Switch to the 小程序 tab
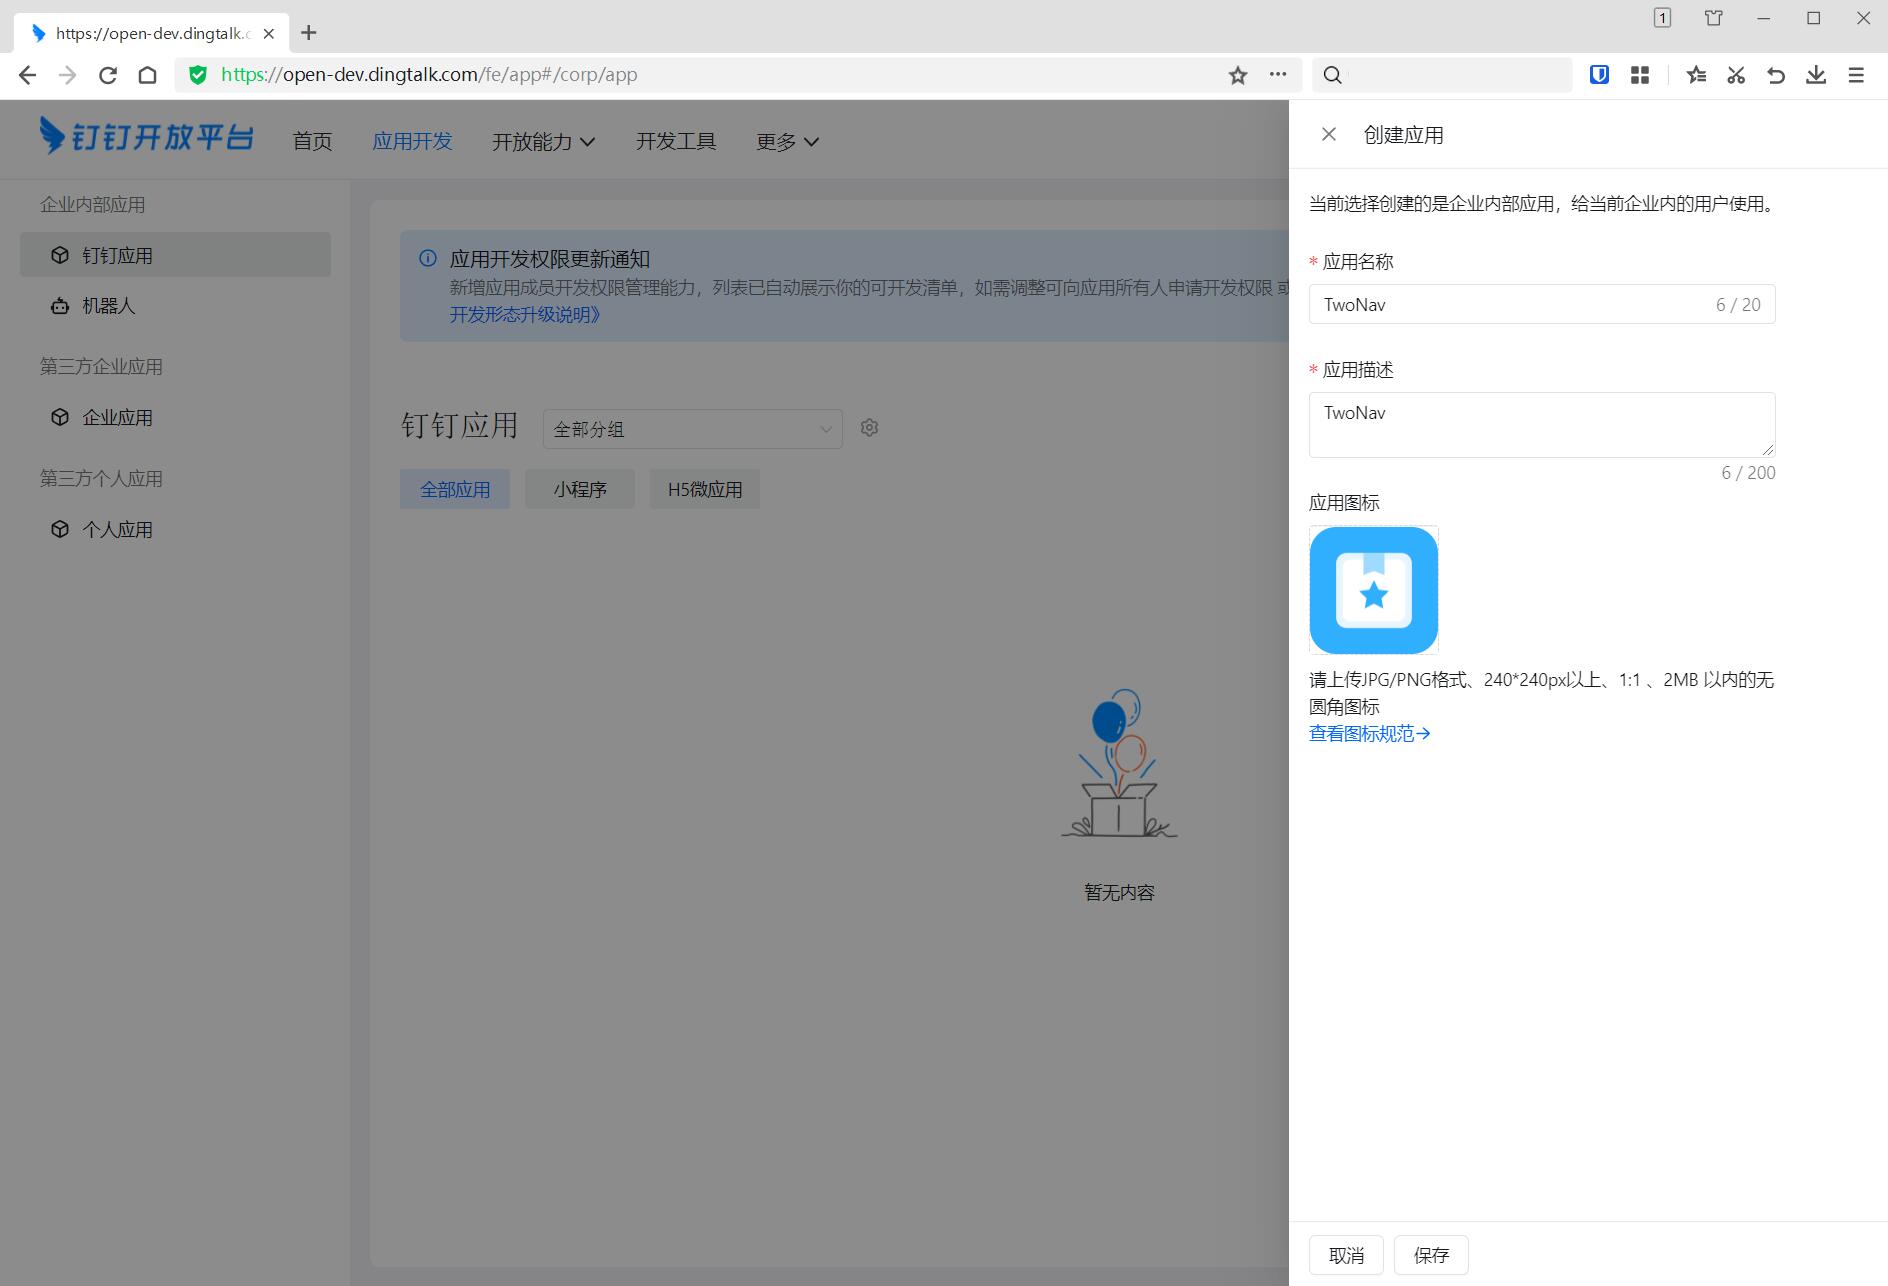The height and width of the screenshot is (1286, 1888). click(x=580, y=490)
